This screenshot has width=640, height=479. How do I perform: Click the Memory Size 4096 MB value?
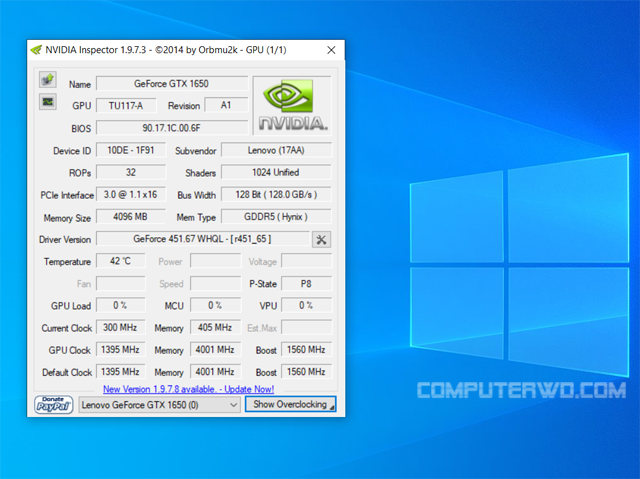coord(131,217)
